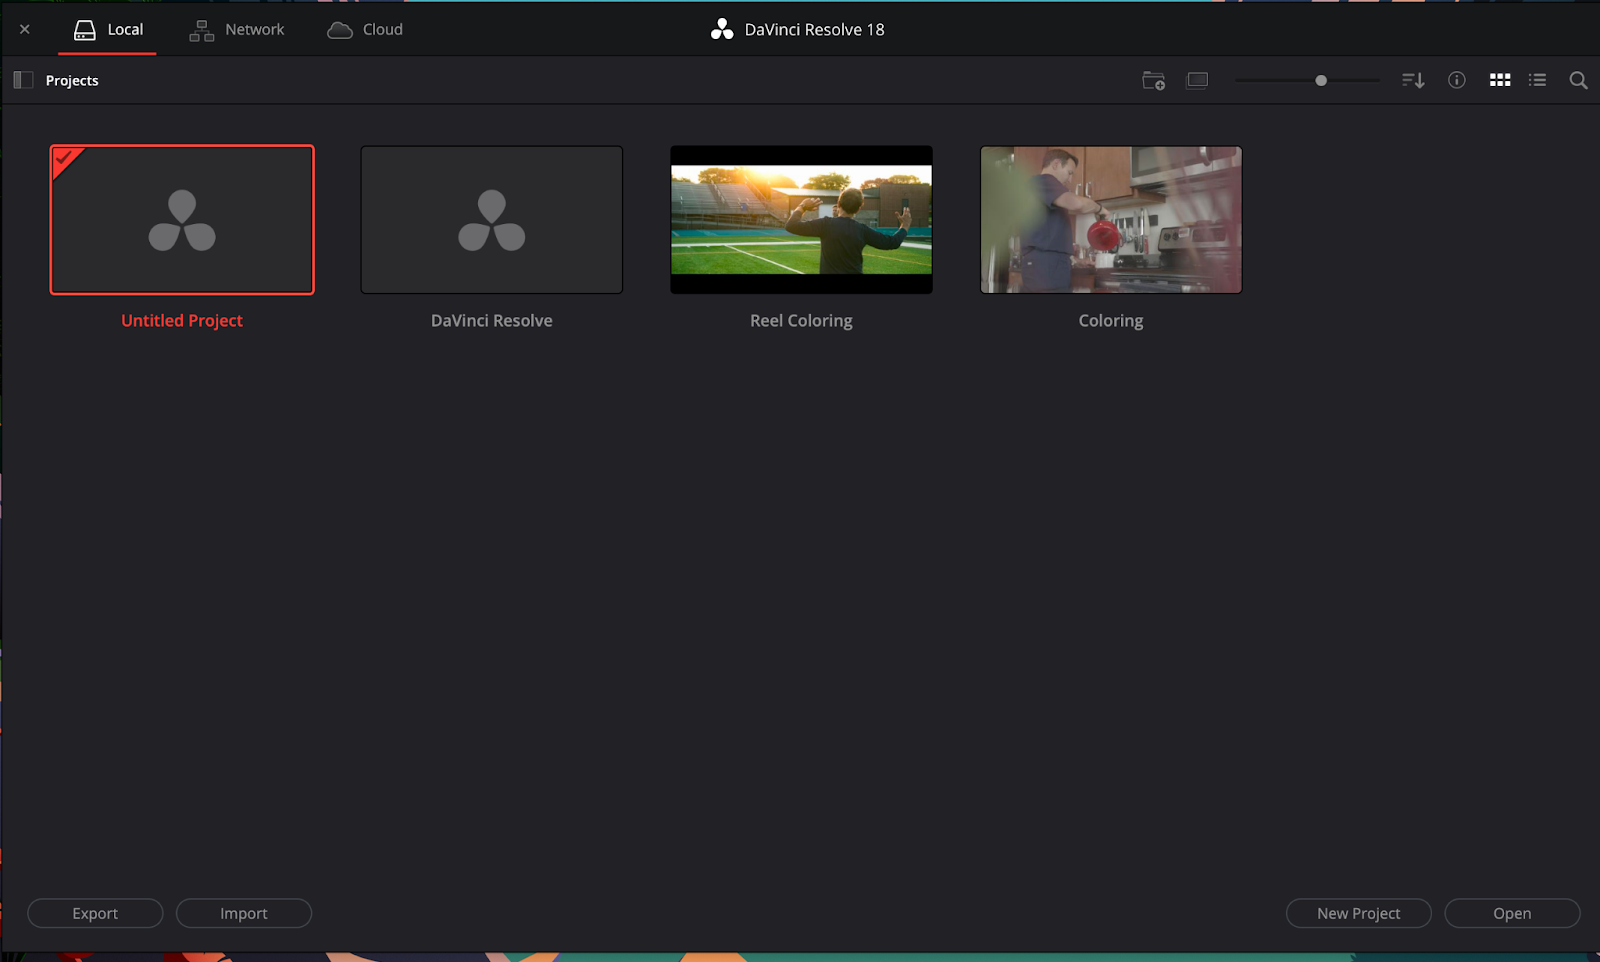Select the Untitled Project thumbnail

point(182,220)
